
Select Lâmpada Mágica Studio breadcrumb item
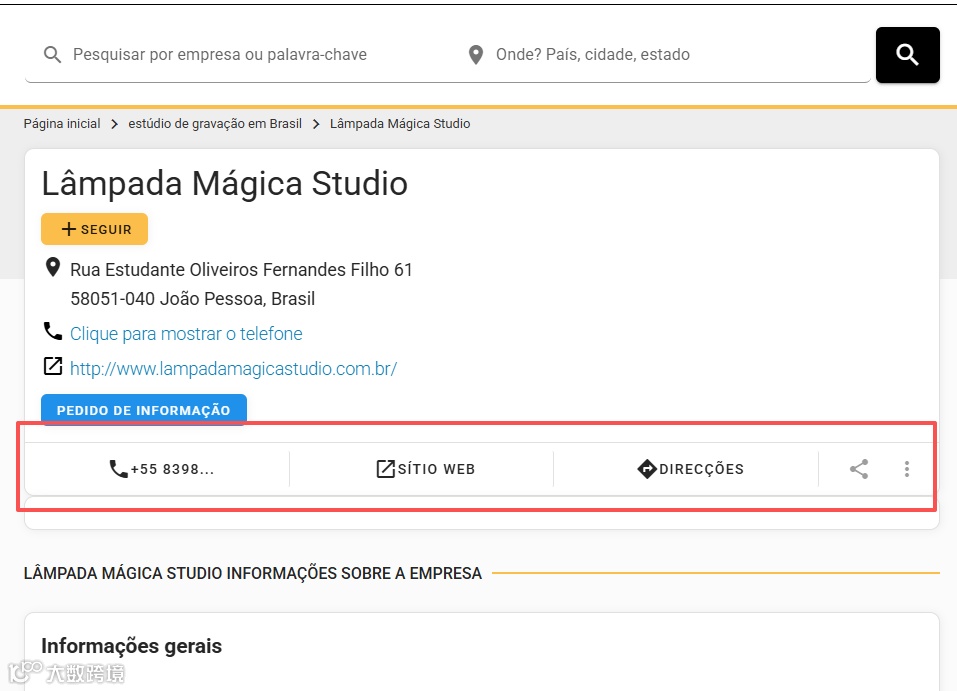(400, 123)
